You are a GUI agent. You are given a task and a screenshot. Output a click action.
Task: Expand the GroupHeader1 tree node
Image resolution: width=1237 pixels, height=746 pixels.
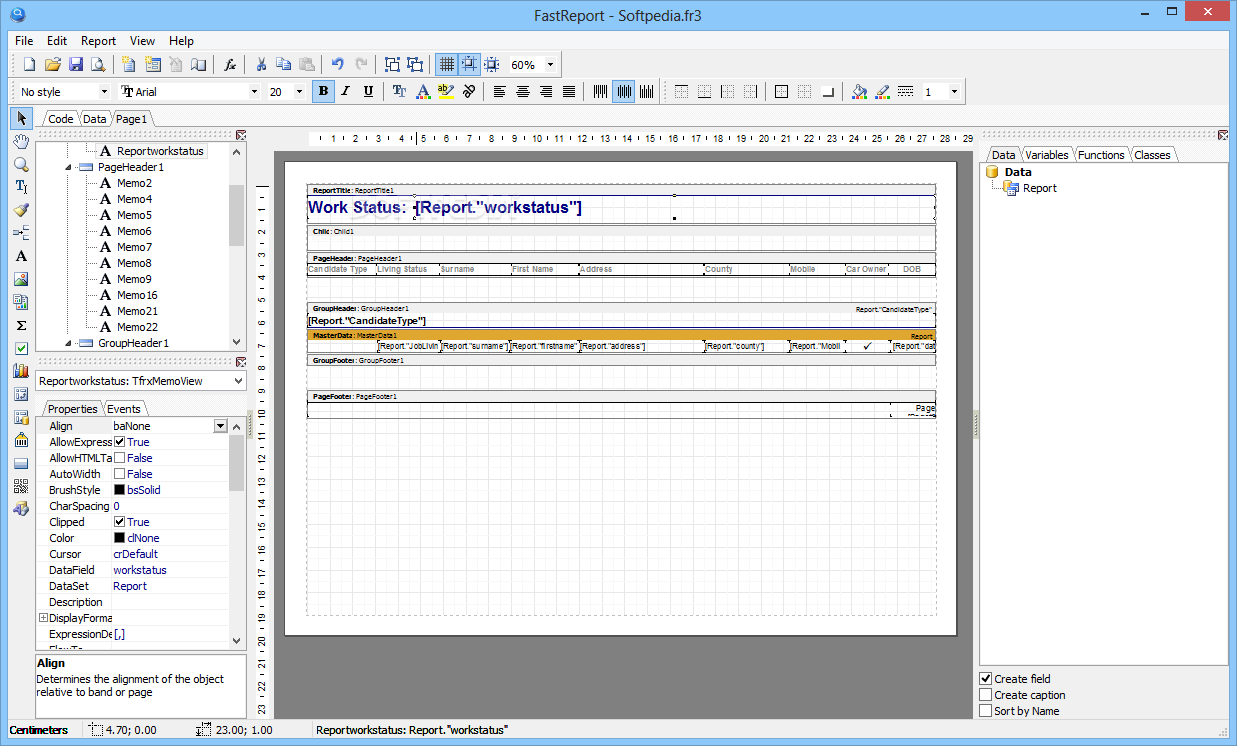(x=69, y=343)
